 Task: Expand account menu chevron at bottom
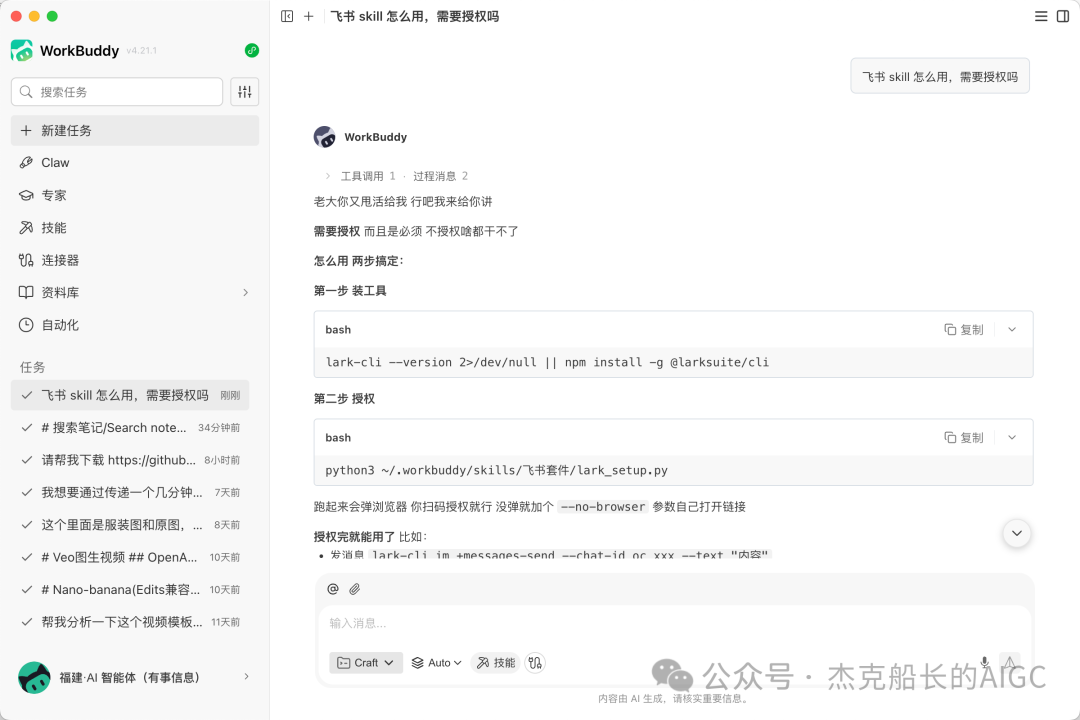(246, 677)
